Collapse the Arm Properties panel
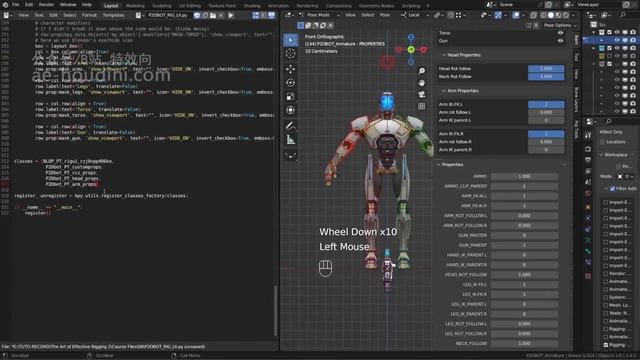Image resolution: width=640 pixels, height=360 pixels. coord(444,91)
